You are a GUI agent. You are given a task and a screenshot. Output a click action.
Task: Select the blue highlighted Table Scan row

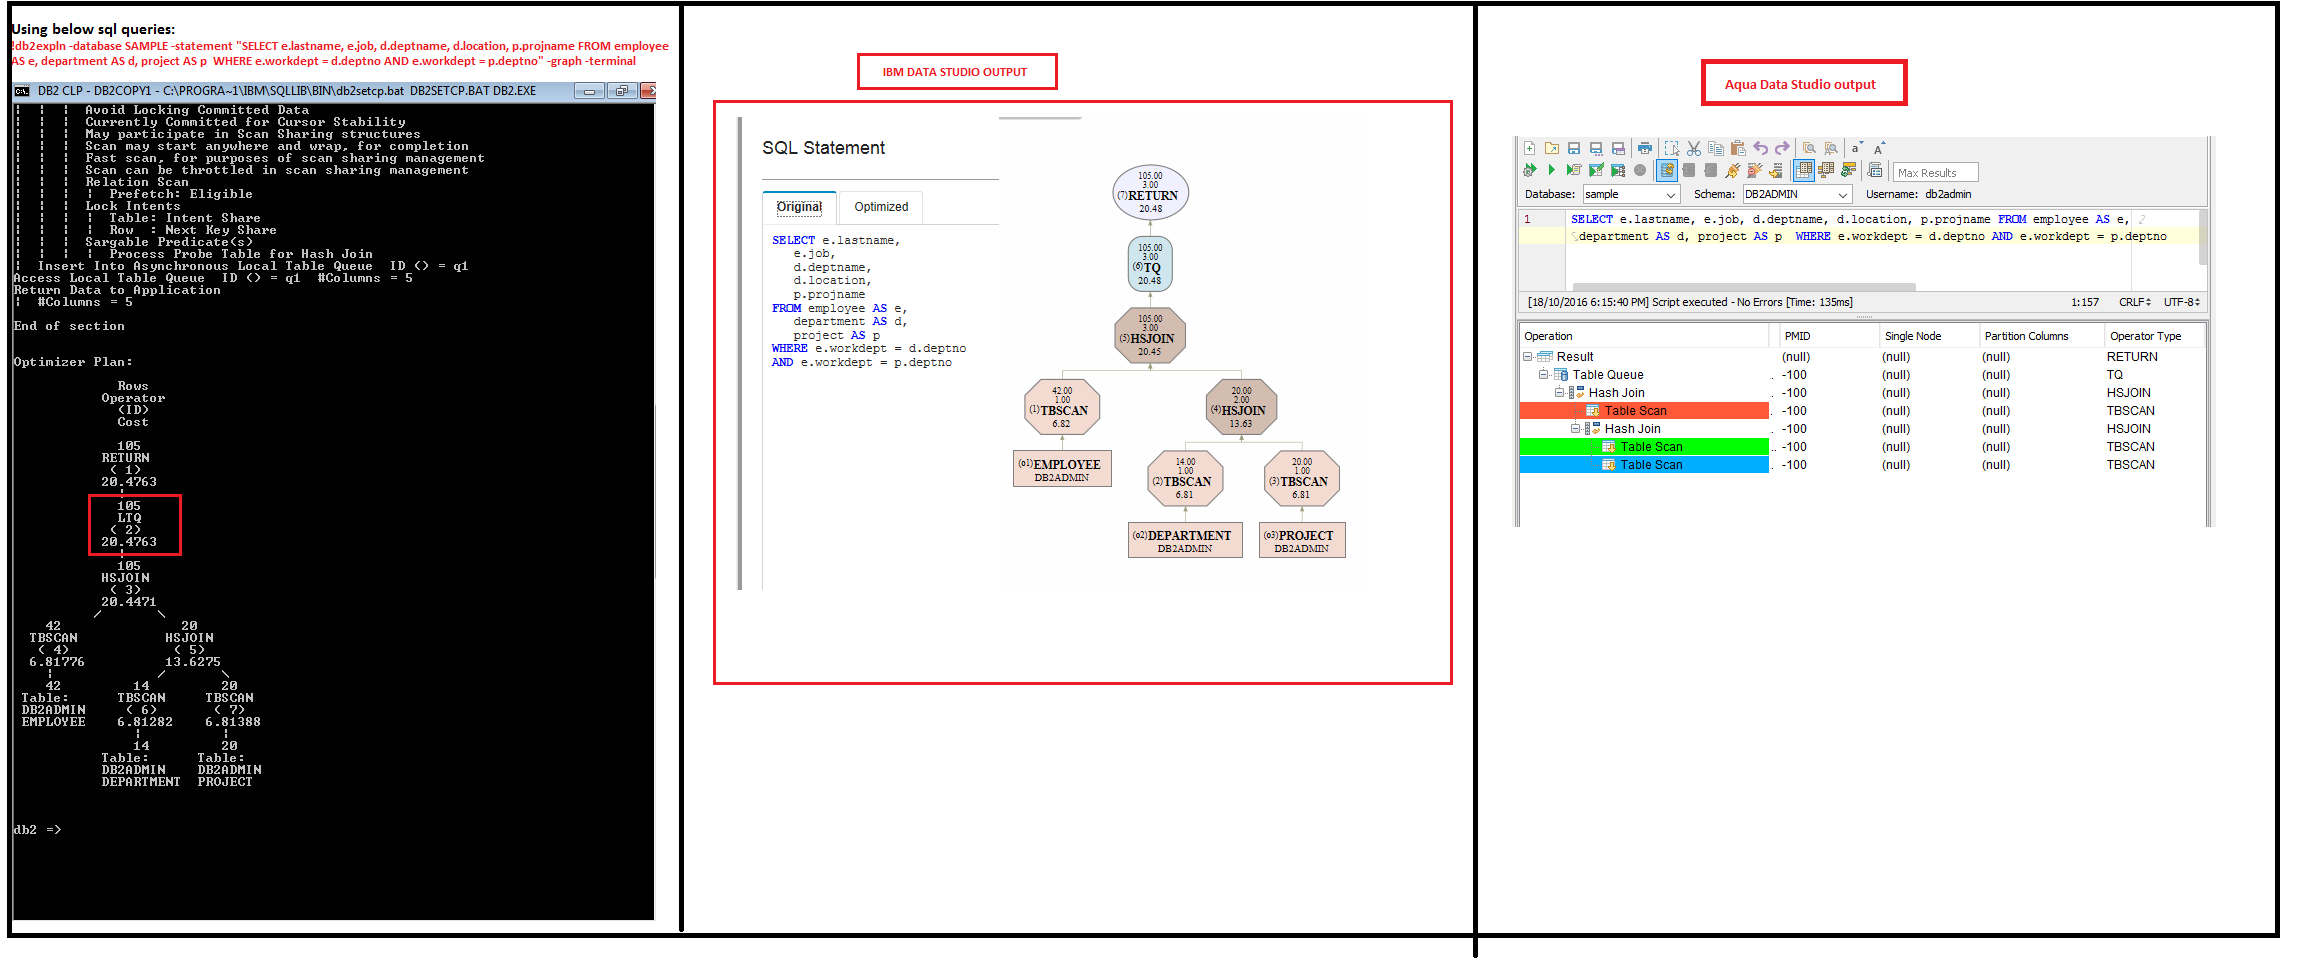(1644, 465)
